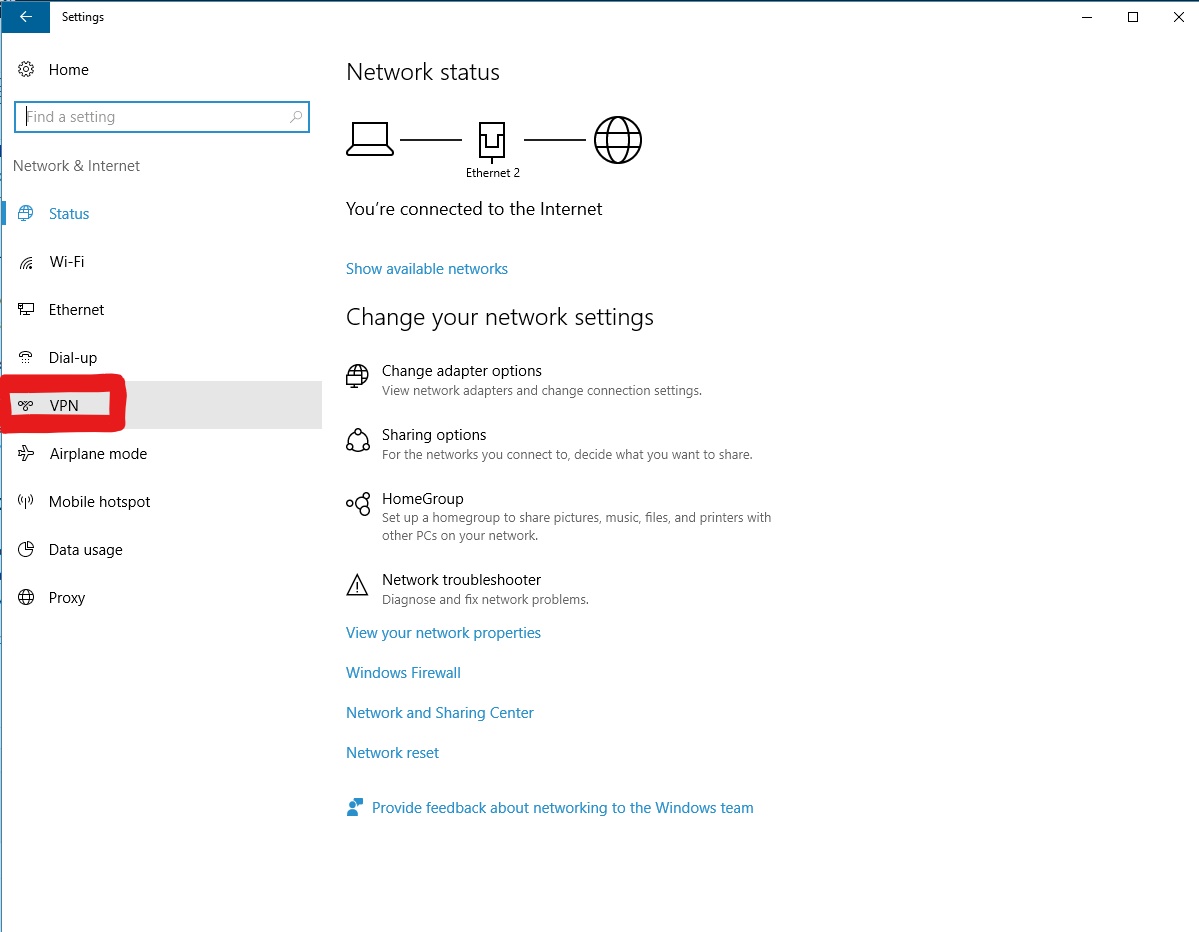
Task: Return to Settings Home
Action: click(68, 69)
